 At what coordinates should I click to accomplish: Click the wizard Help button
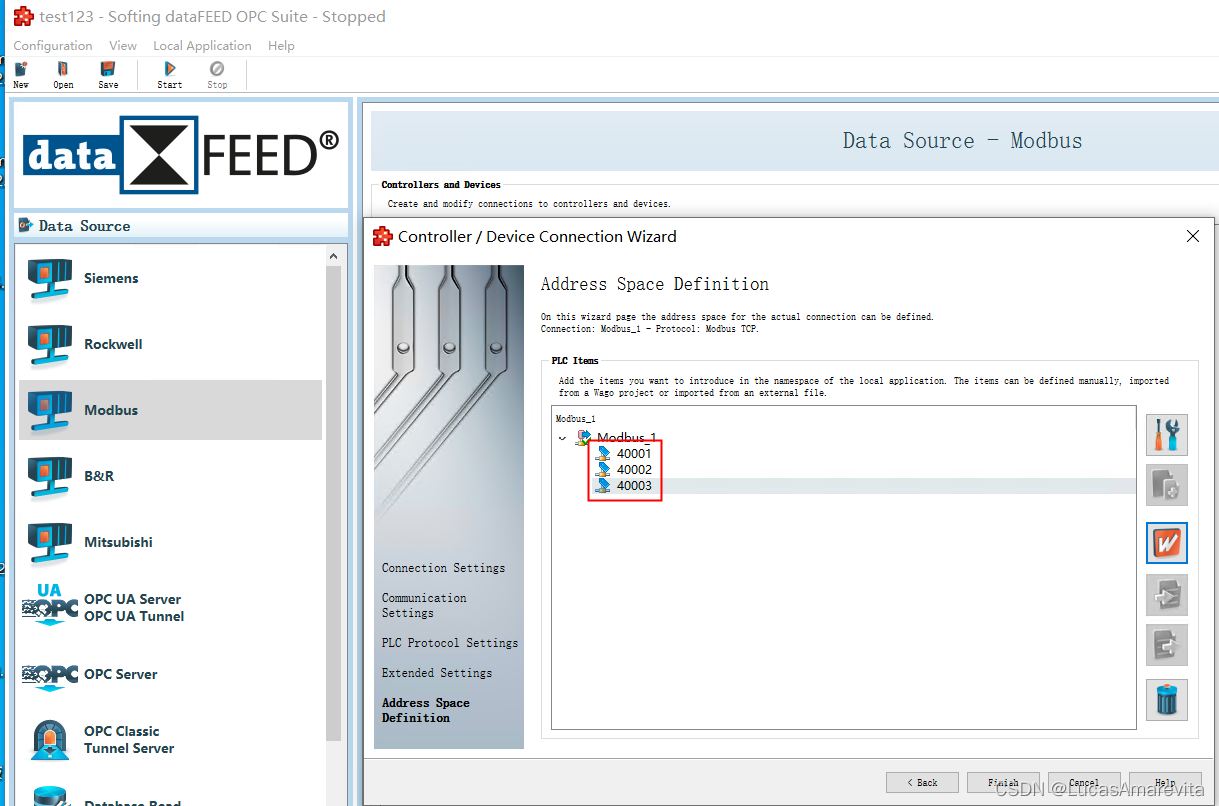coord(1165,782)
